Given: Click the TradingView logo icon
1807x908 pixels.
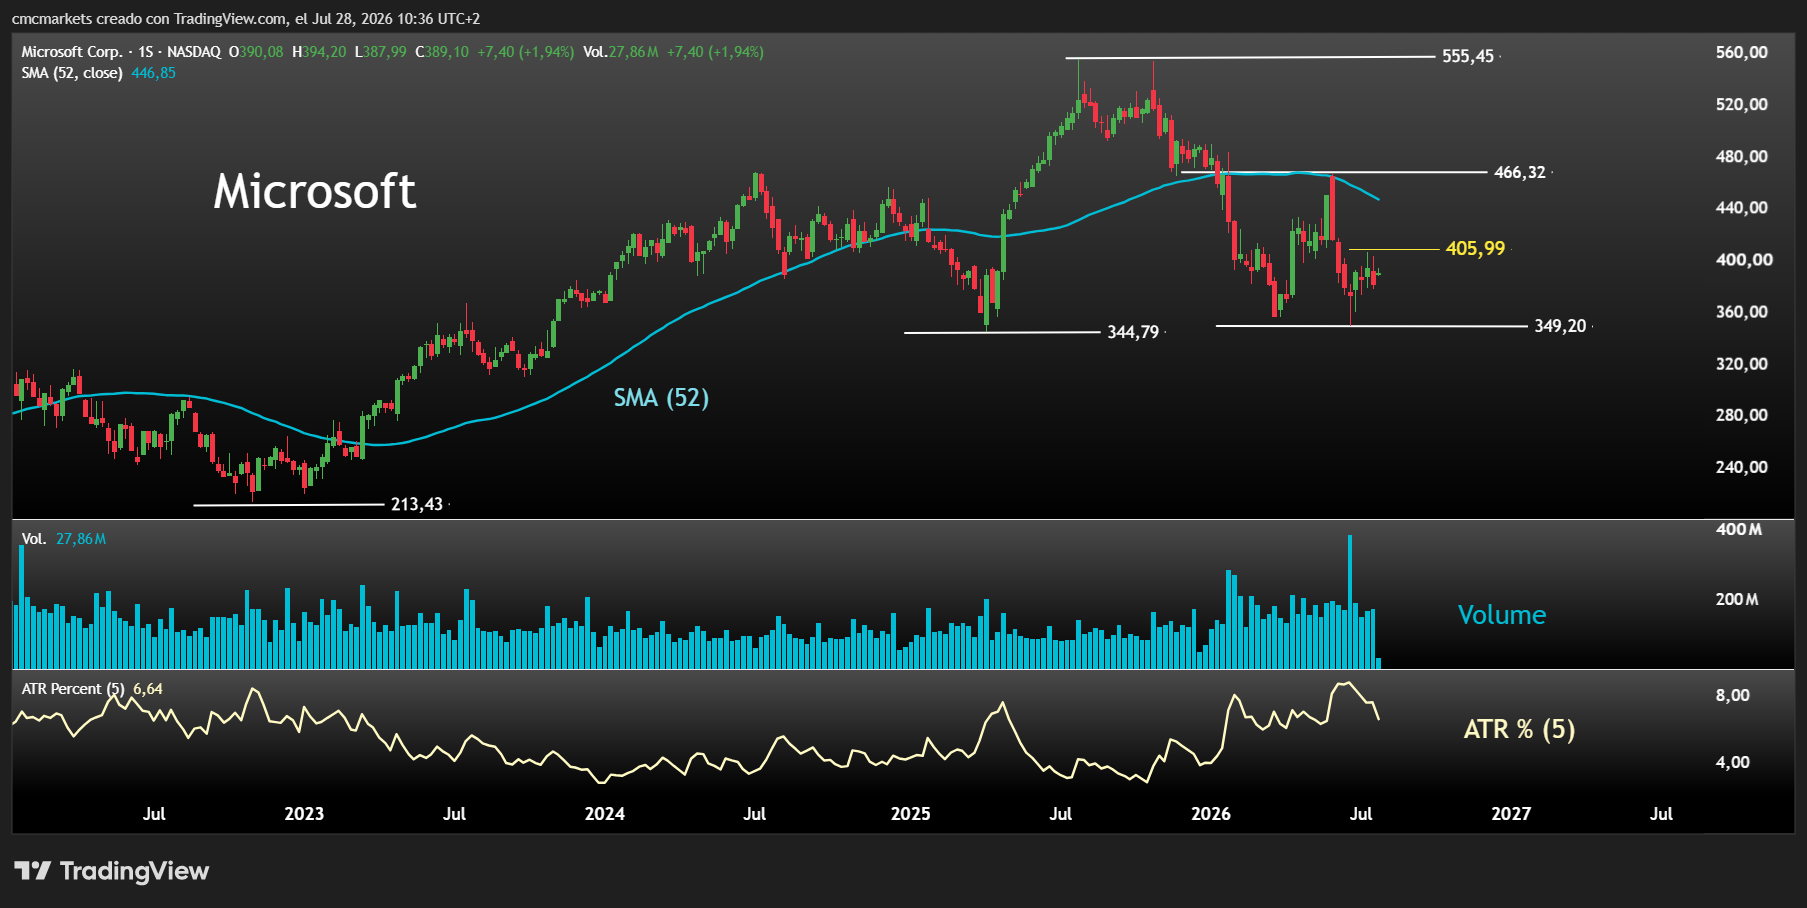Looking at the screenshot, I should (x=32, y=871).
